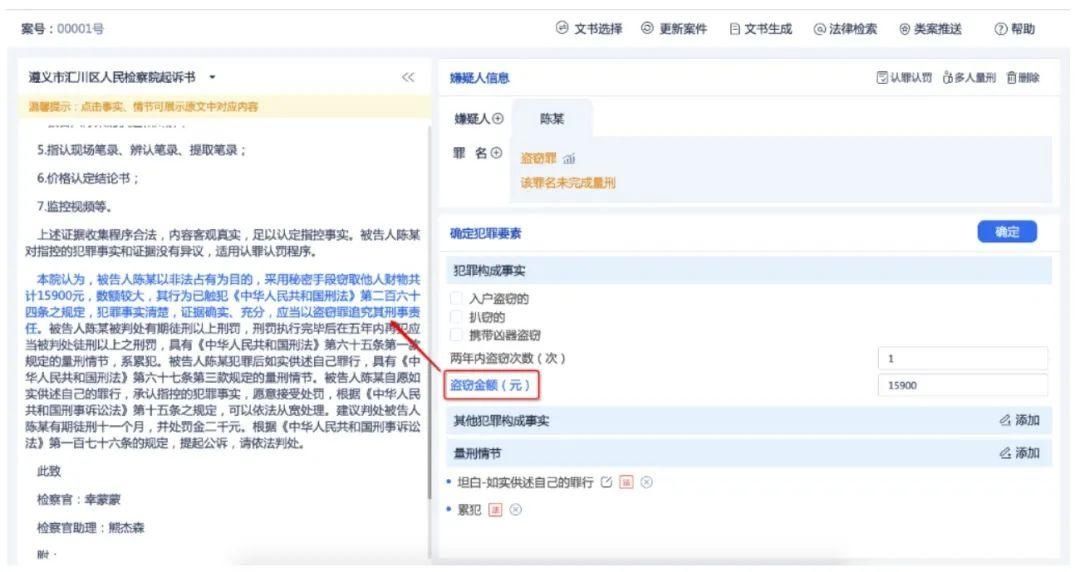Screen dimensions: 1080x572
Task: Expand the 遵义市汇川区人民检察院起诉书 document dropdown
Action: click(x=212, y=77)
